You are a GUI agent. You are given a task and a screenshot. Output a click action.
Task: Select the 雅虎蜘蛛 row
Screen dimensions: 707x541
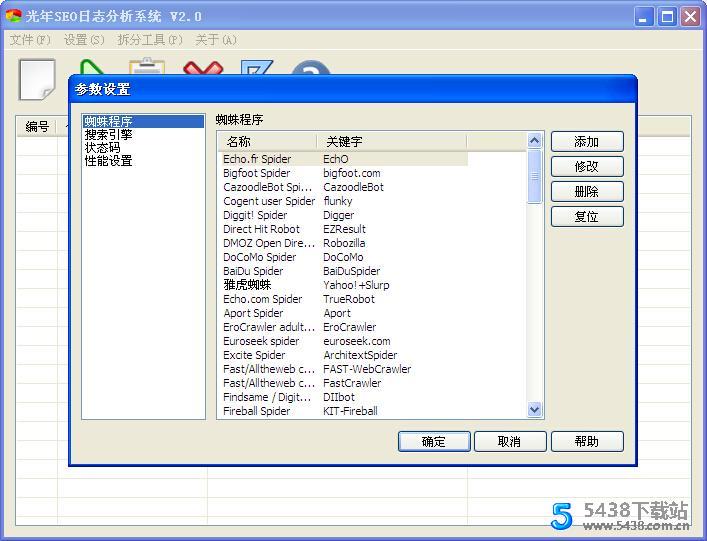[343, 285]
